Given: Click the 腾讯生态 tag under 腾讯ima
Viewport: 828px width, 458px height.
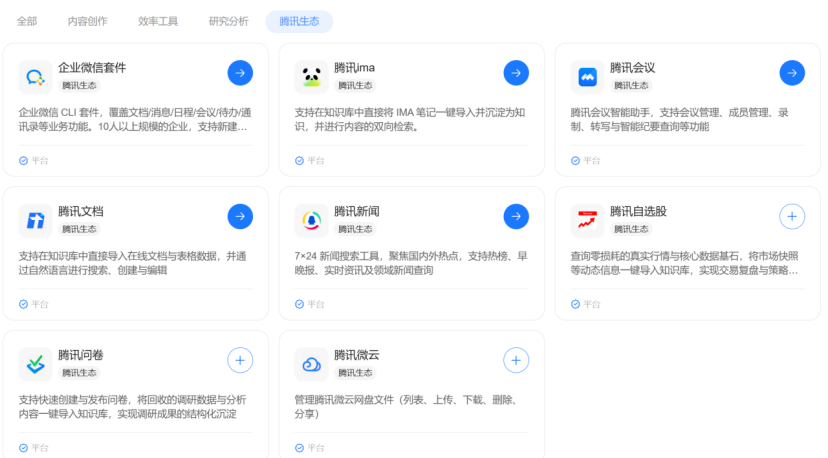Looking at the screenshot, I should tap(355, 86).
